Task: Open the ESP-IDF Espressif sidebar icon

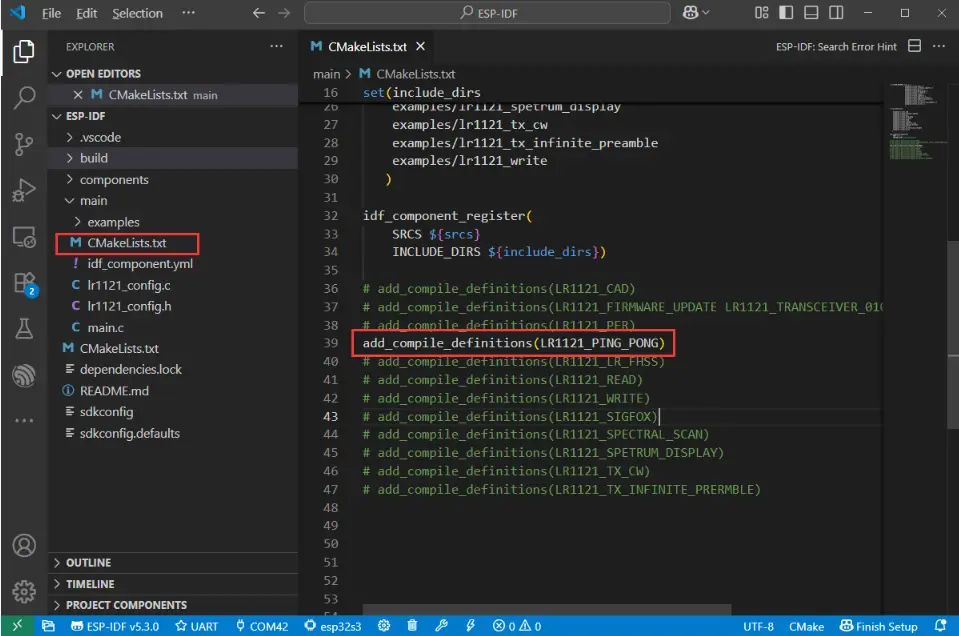Action: coord(24,375)
